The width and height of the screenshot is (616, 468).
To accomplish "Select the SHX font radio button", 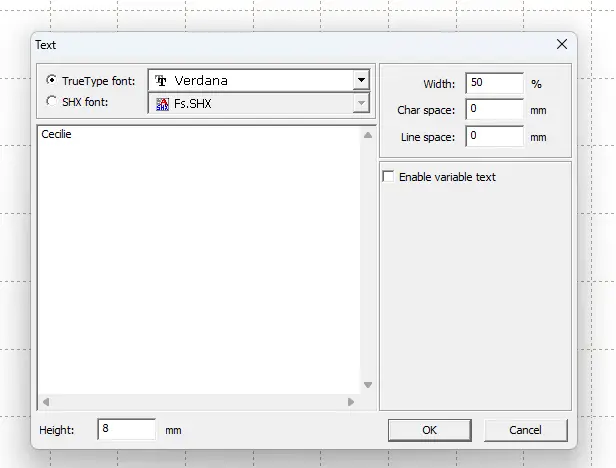I will click(x=51, y=101).
